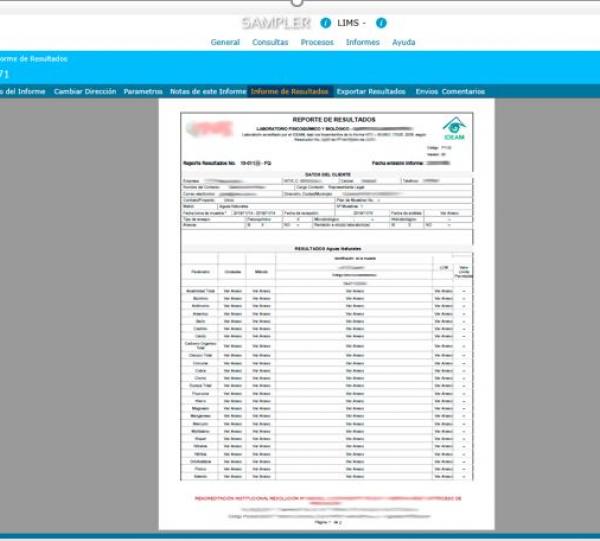Image resolution: width=600 pixels, height=541 pixels.
Task: Open the Consultas menu
Action: click(270, 43)
